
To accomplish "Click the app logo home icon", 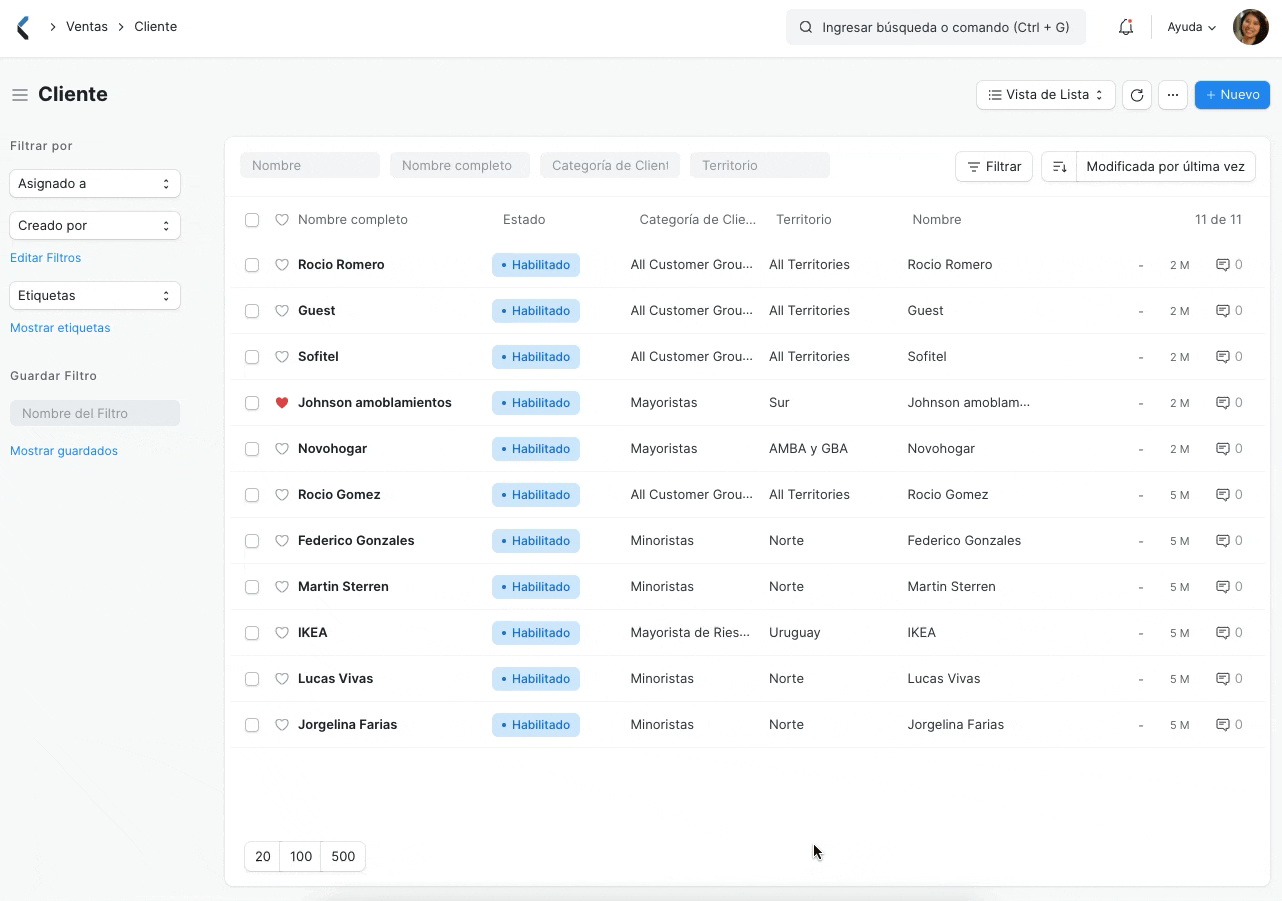I will click(x=24, y=27).
